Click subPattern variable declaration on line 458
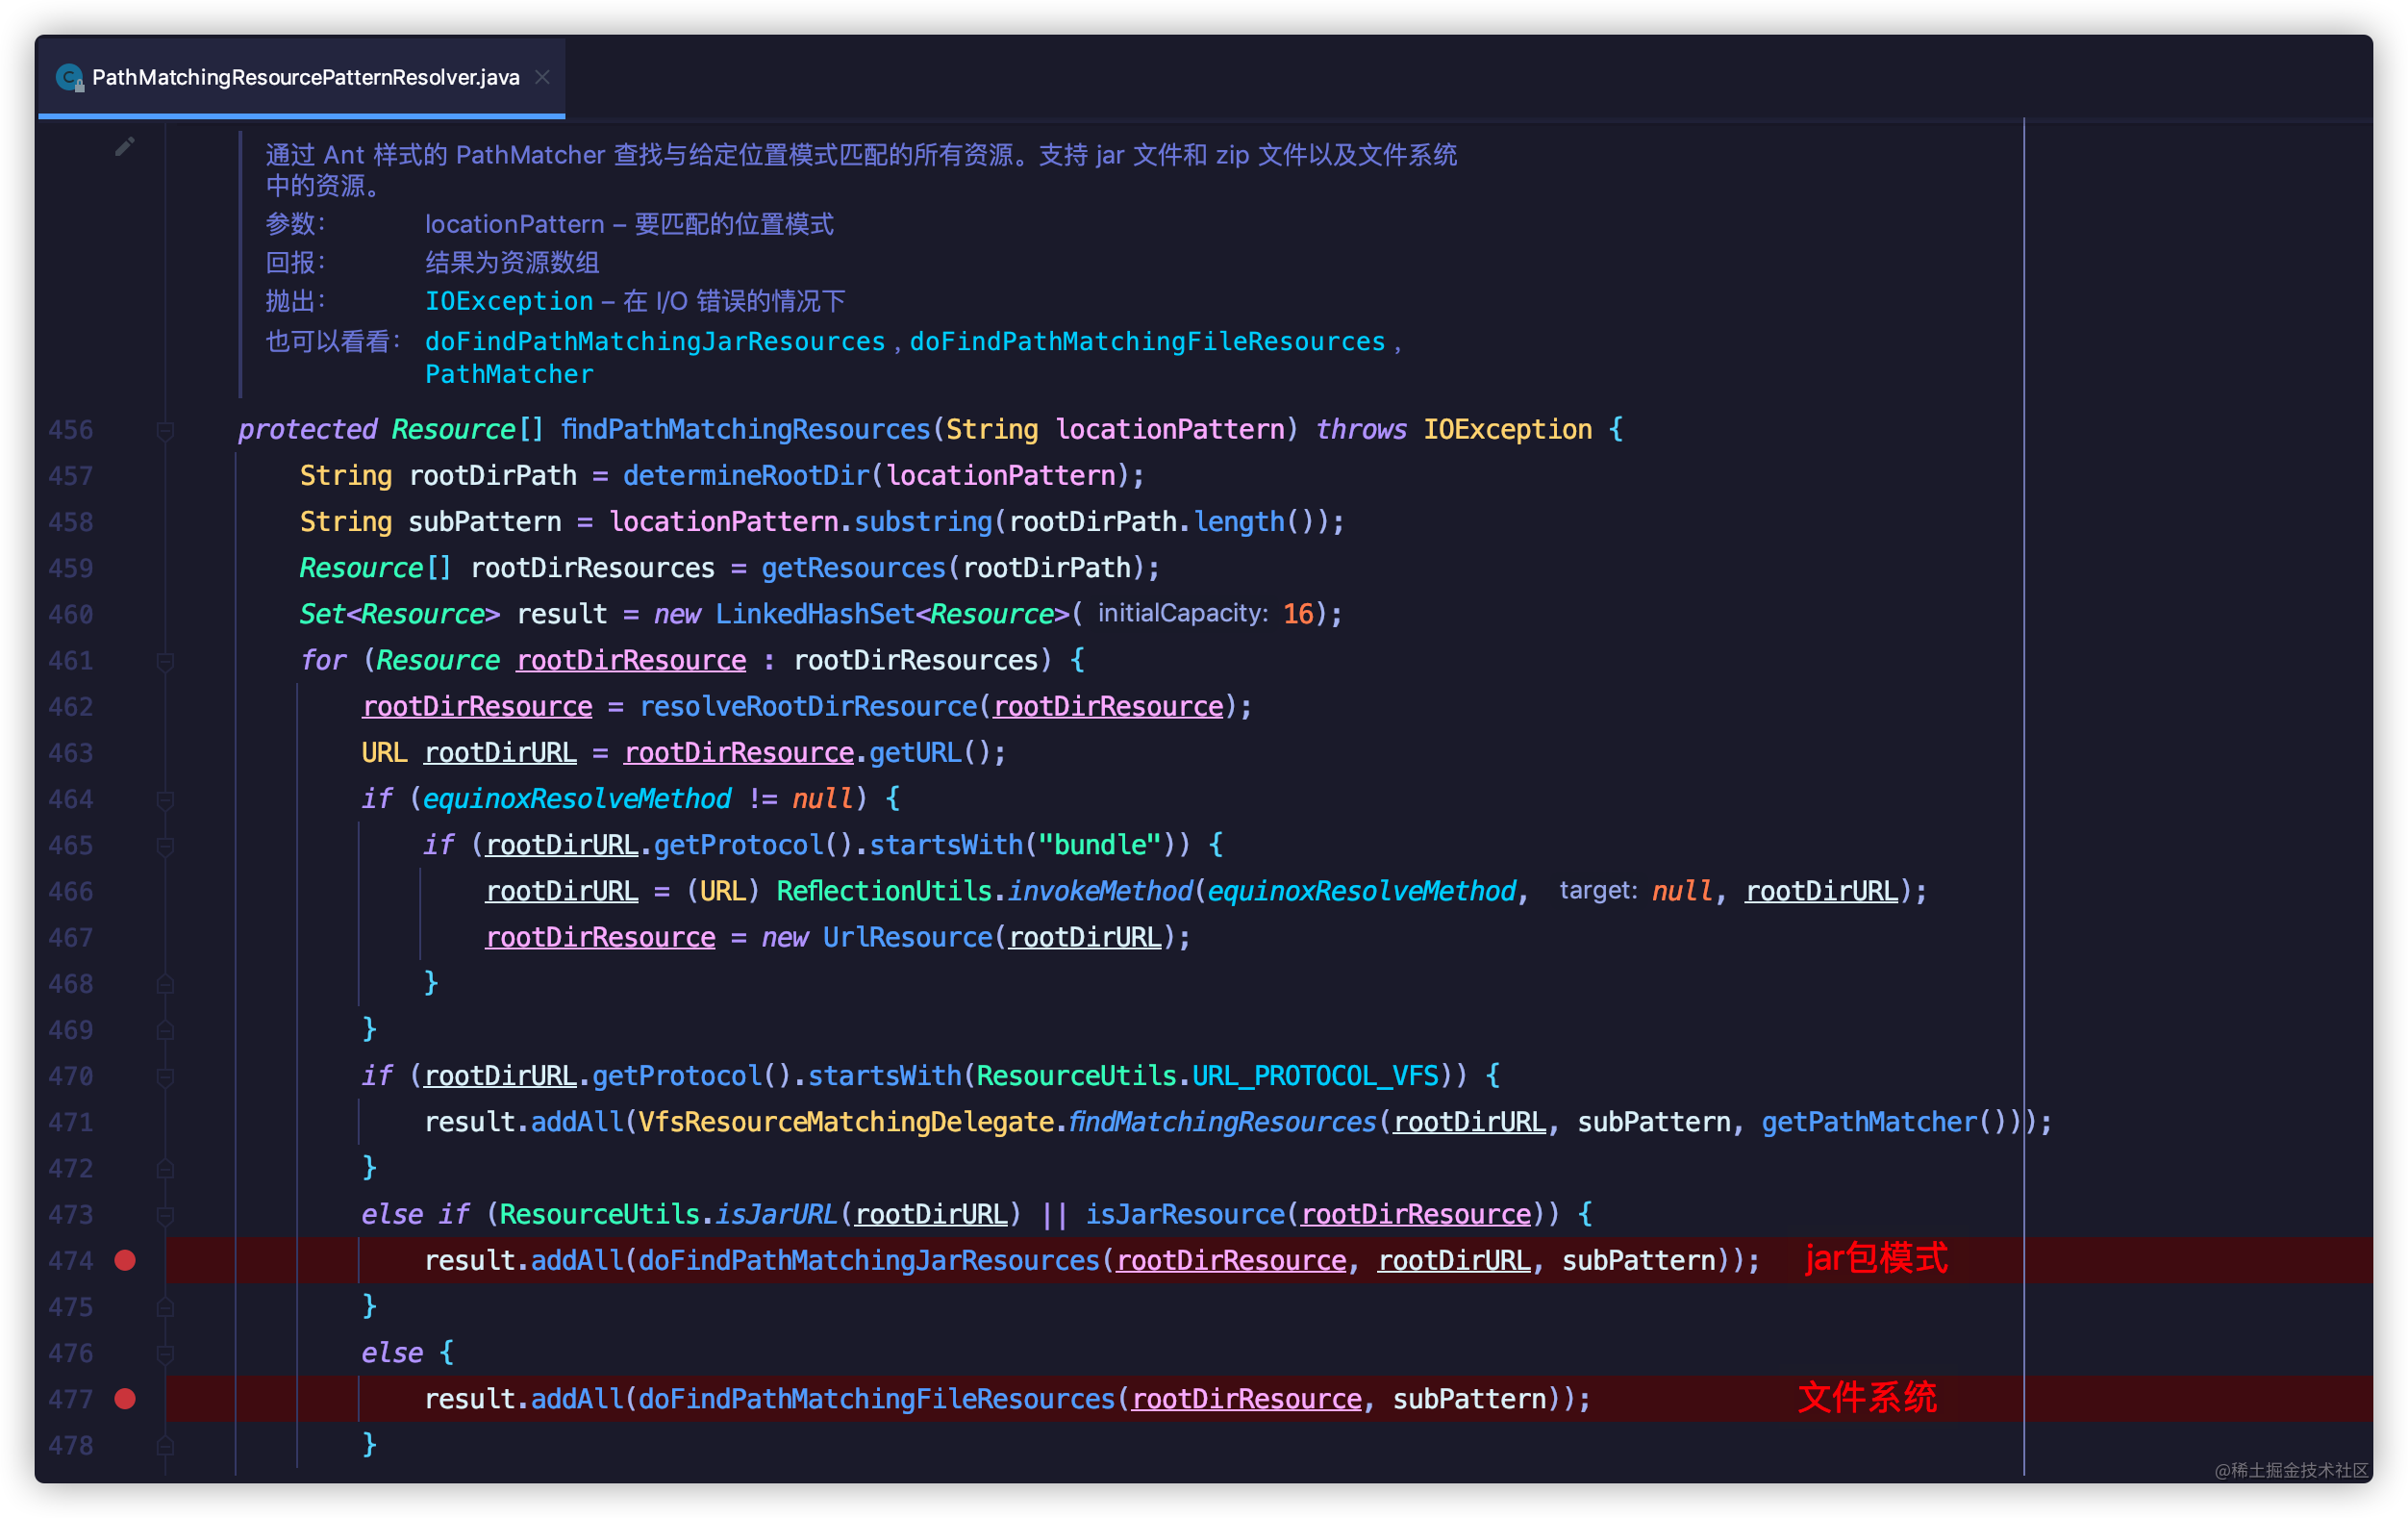2408x1518 pixels. coord(485,522)
